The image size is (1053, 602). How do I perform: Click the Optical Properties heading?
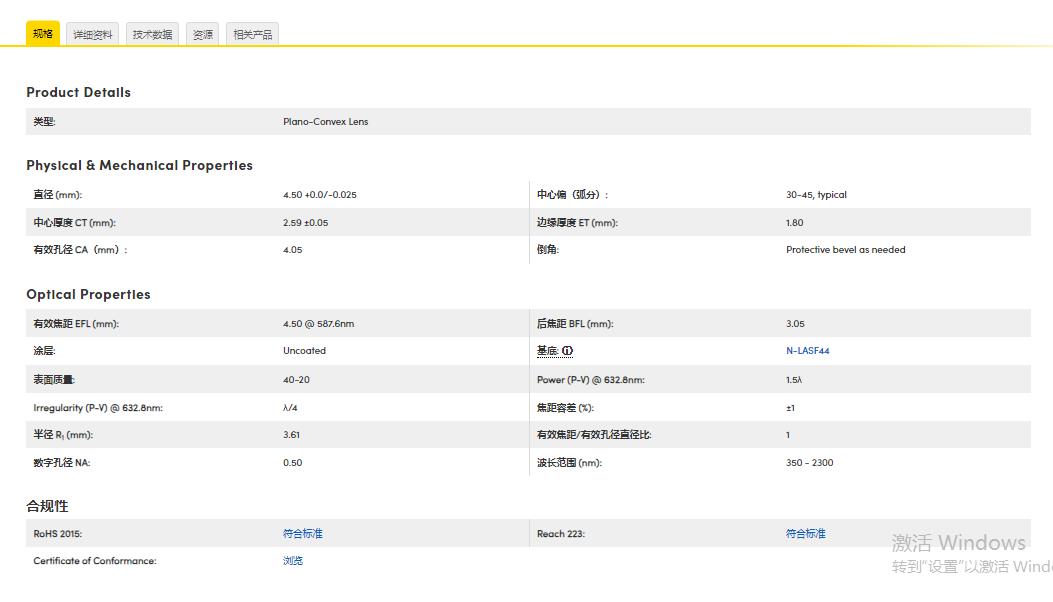[88, 294]
